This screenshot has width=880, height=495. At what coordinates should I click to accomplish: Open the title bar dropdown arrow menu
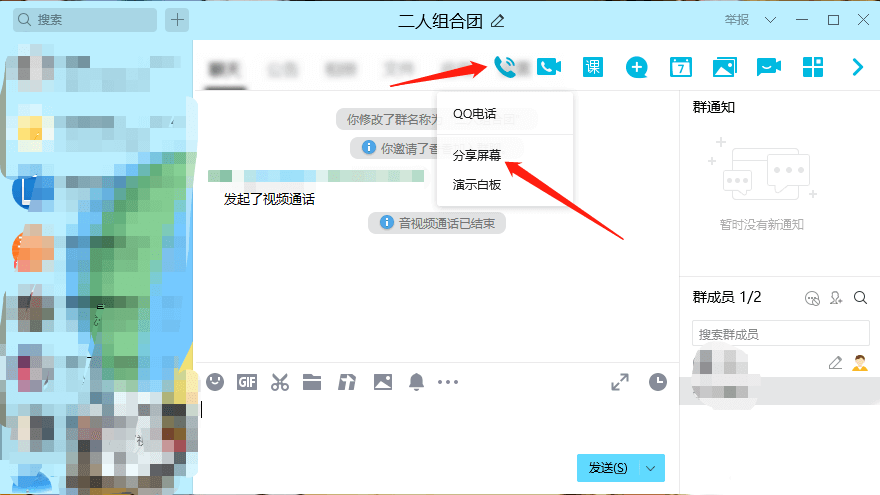pos(771,20)
